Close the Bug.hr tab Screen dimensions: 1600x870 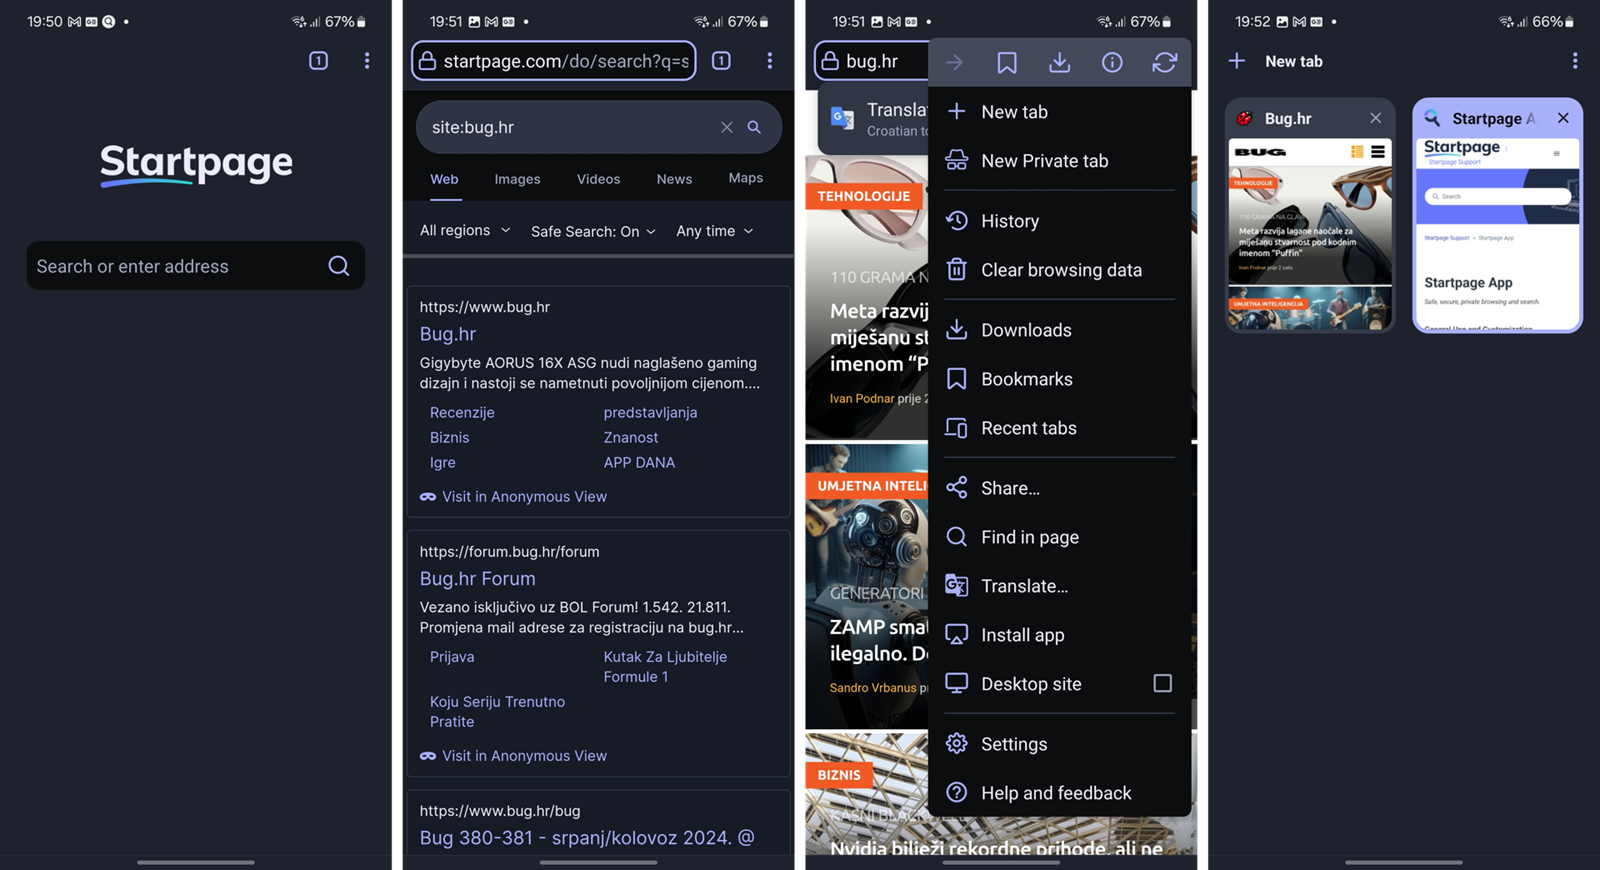pos(1376,118)
